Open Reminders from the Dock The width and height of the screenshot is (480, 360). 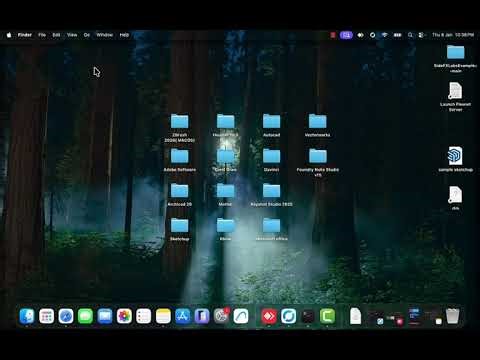pos(144,316)
